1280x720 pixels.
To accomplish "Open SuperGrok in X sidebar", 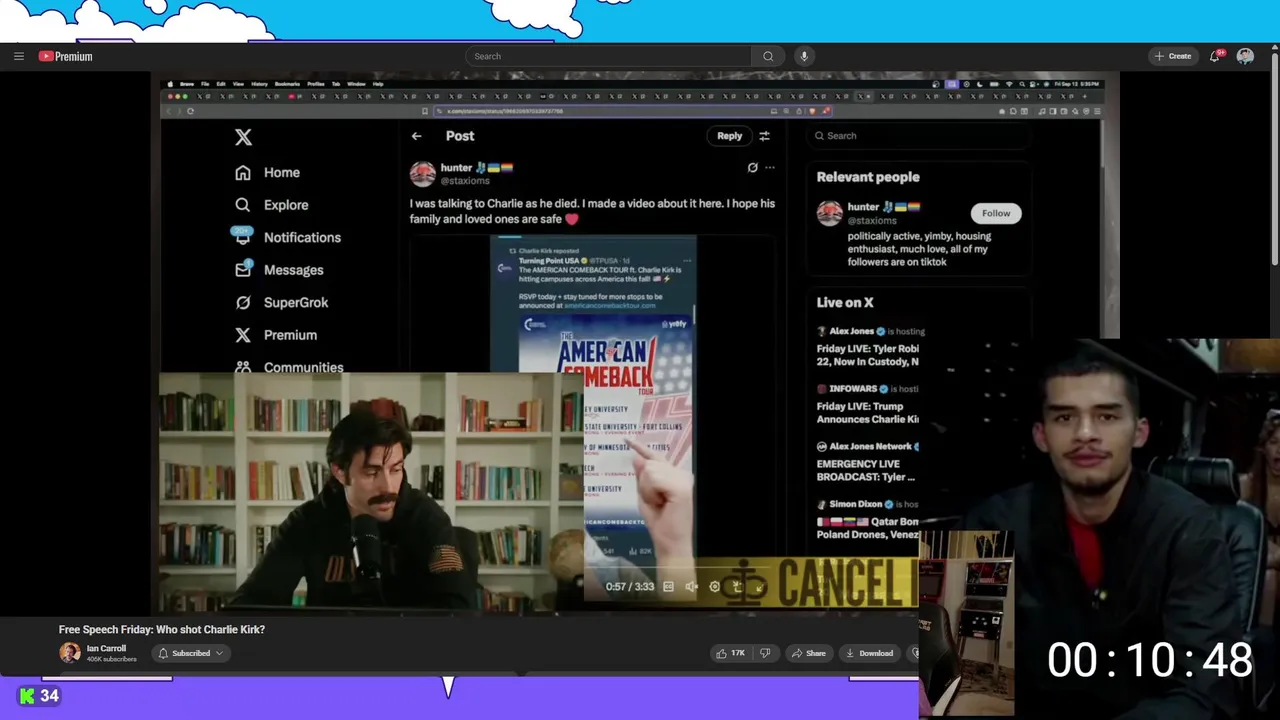I will click(296, 302).
